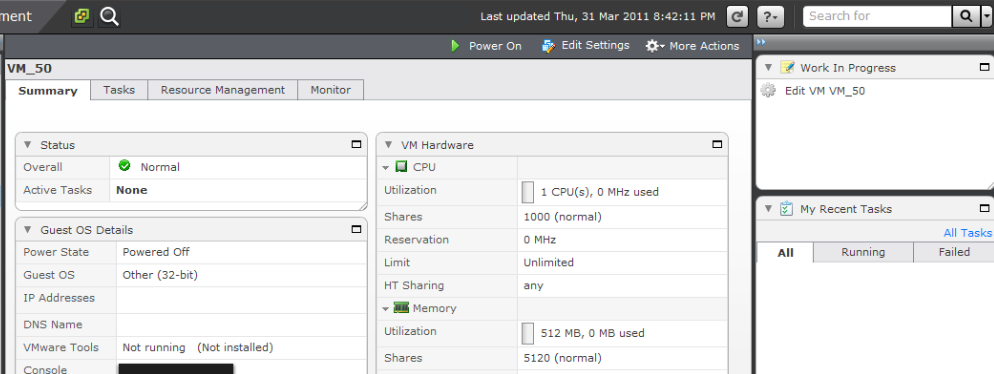This screenshot has height=374, width=994.
Task: Collapse the right sidebar with double-arrow icon
Action: point(761,42)
